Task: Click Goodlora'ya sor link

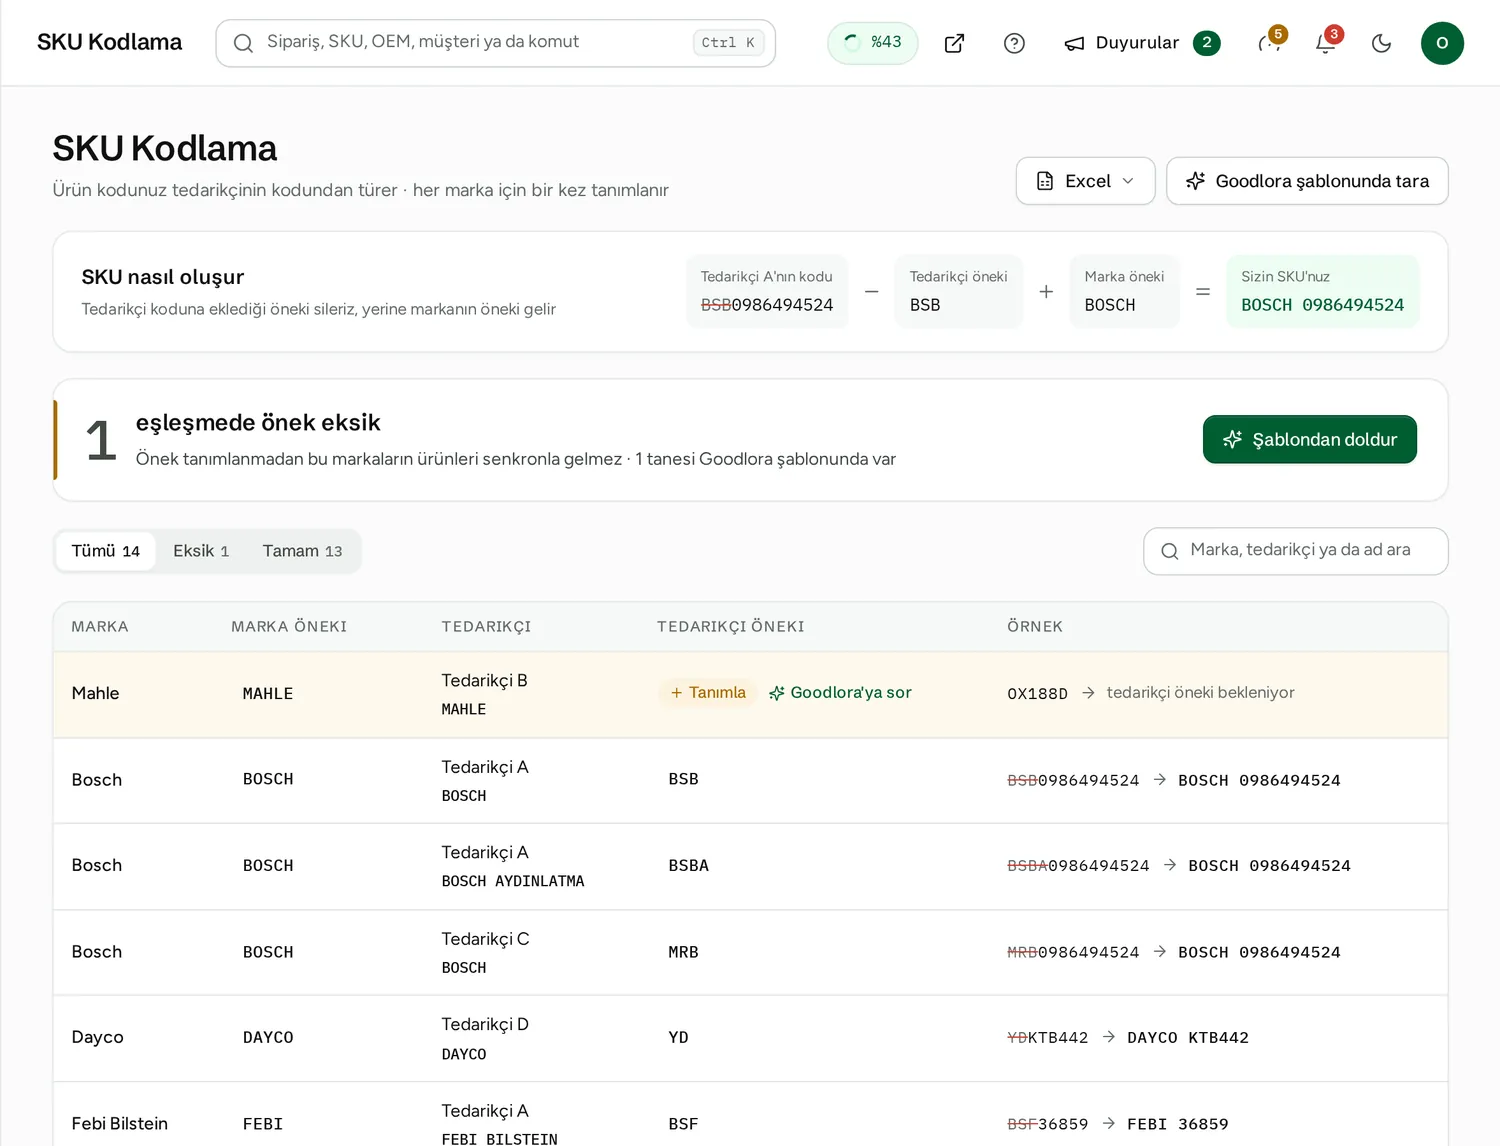Action: point(840,692)
